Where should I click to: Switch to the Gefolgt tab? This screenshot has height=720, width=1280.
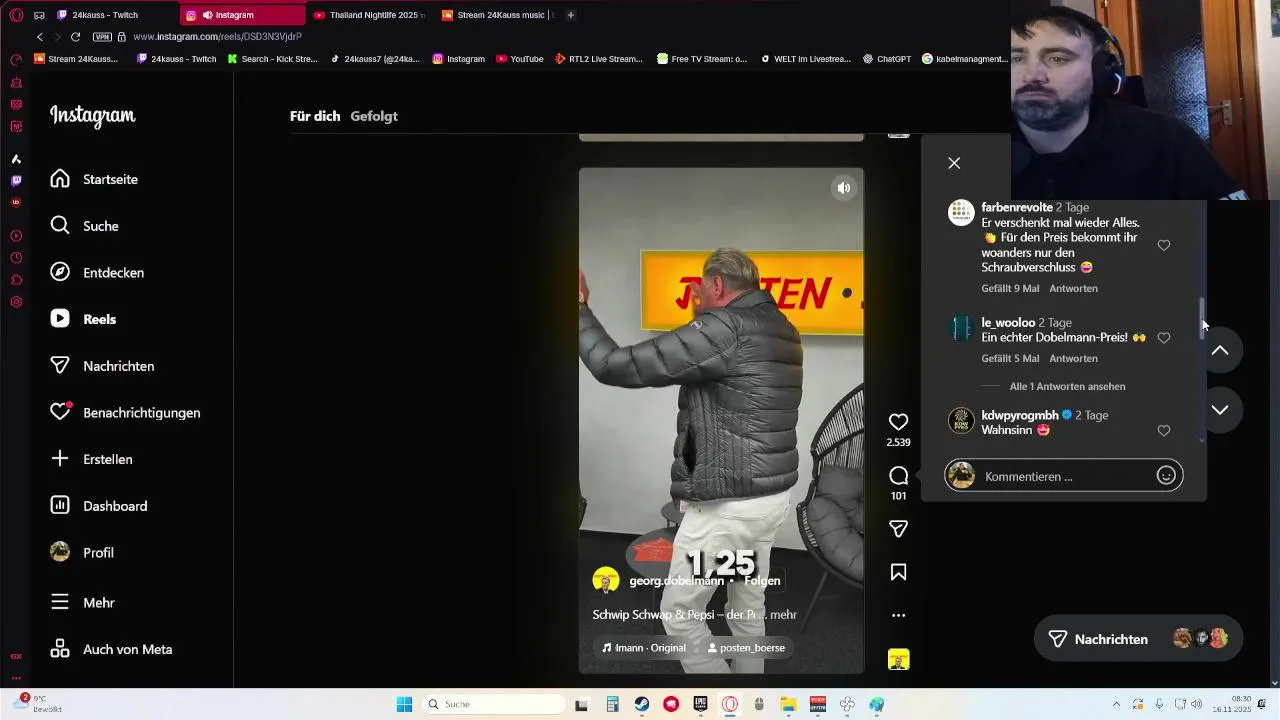[x=374, y=116]
